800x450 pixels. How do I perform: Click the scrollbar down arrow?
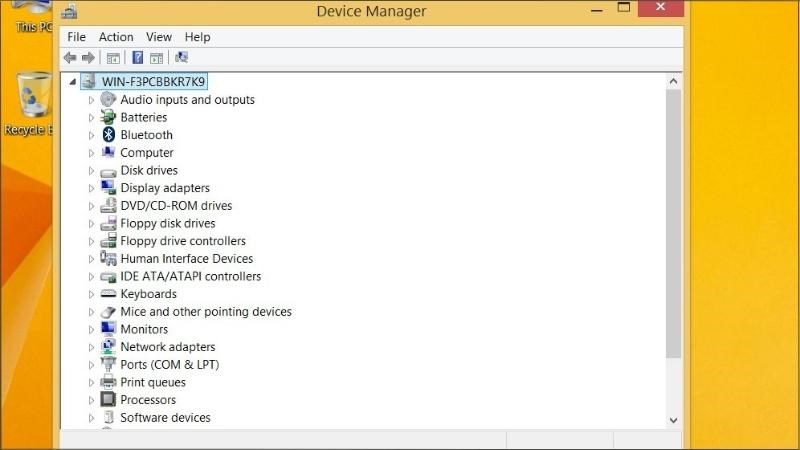point(673,420)
